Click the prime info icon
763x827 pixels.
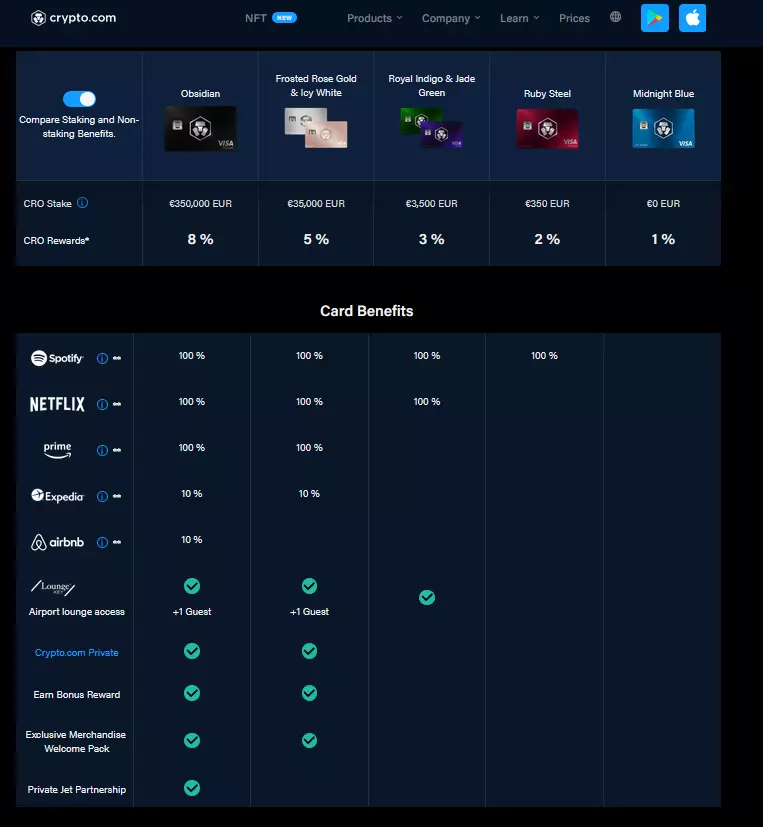[102, 450]
